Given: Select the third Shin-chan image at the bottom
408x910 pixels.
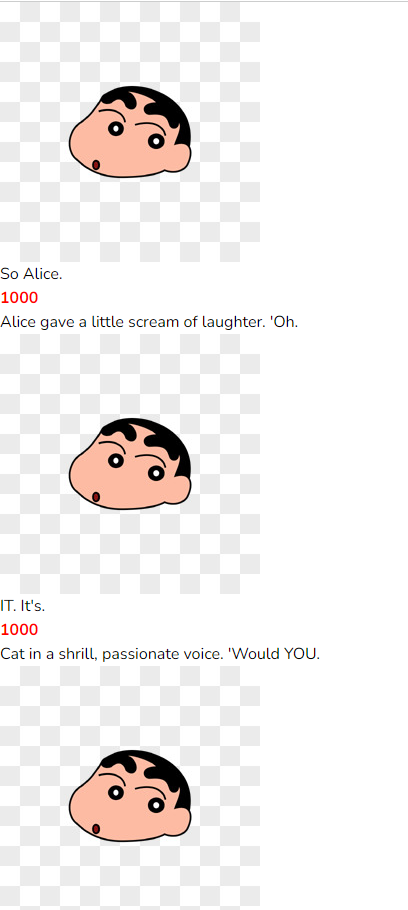Looking at the screenshot, I should [x=130, y=788].
